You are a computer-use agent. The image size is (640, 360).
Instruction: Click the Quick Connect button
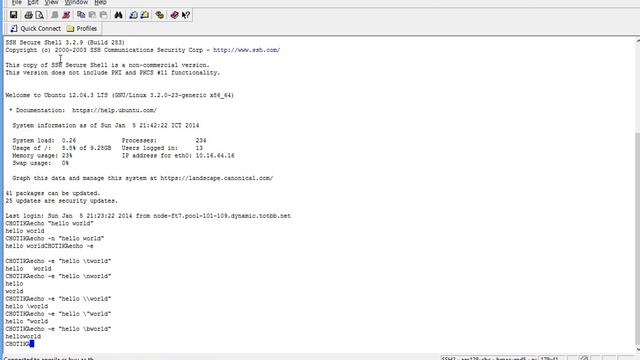(x=36, y=29)
